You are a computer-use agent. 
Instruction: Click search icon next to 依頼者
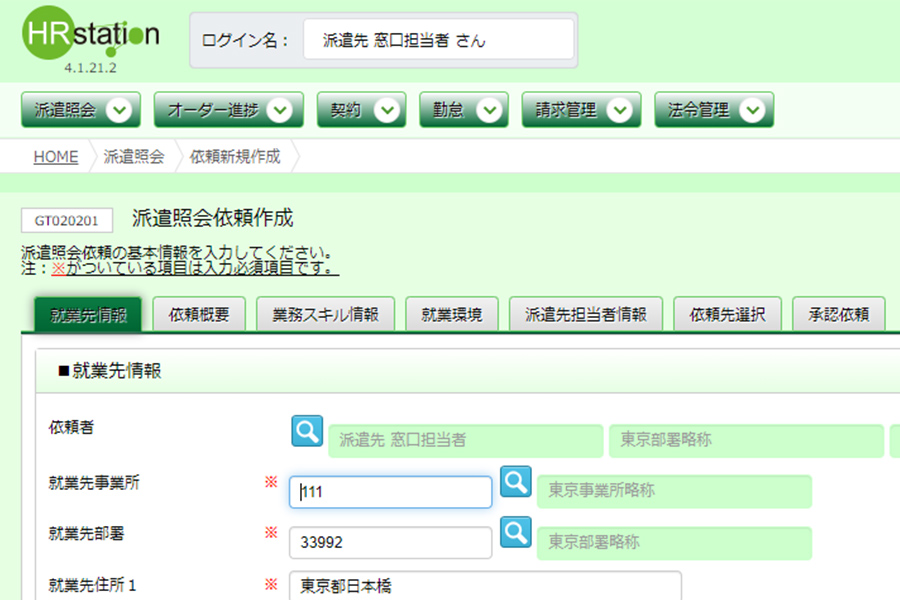coord(307,431)
